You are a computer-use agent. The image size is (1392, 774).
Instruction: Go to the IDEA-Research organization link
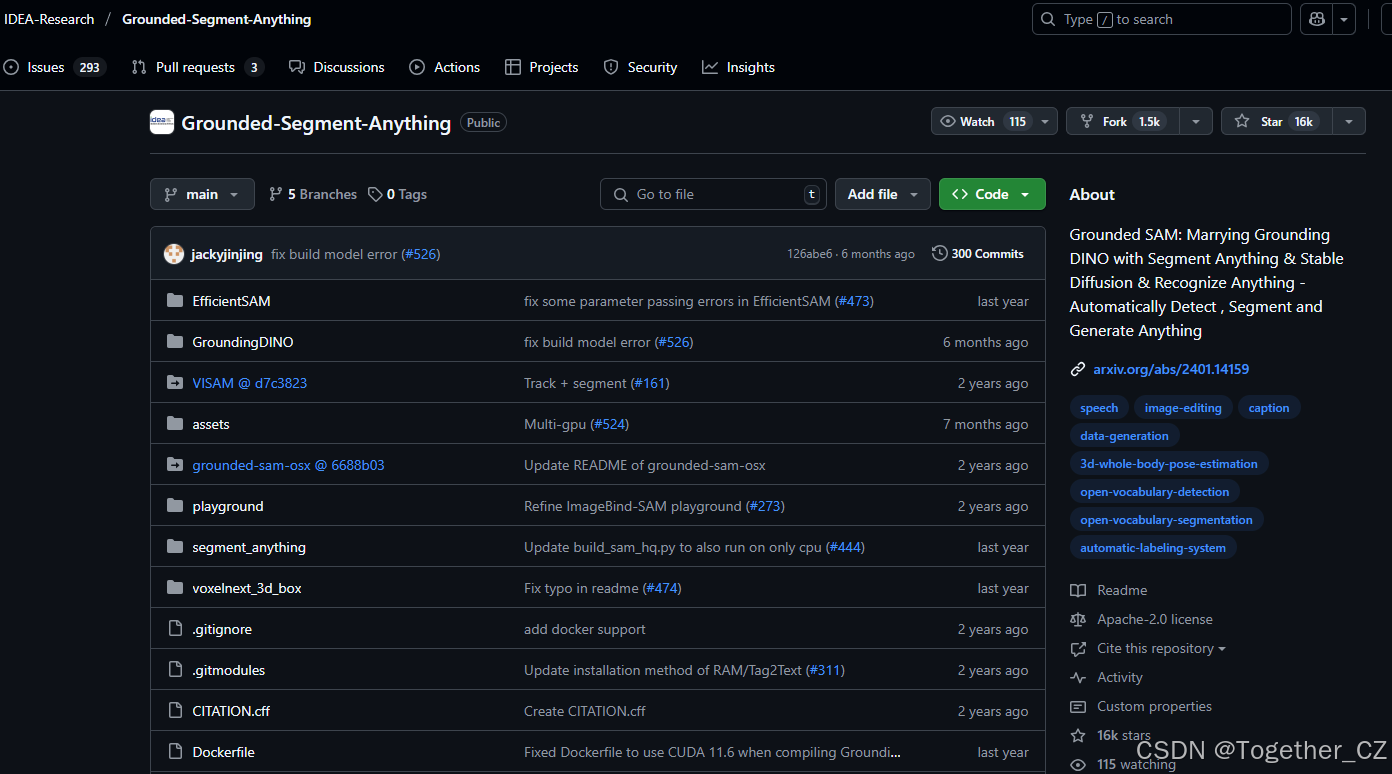coord(49,19)
